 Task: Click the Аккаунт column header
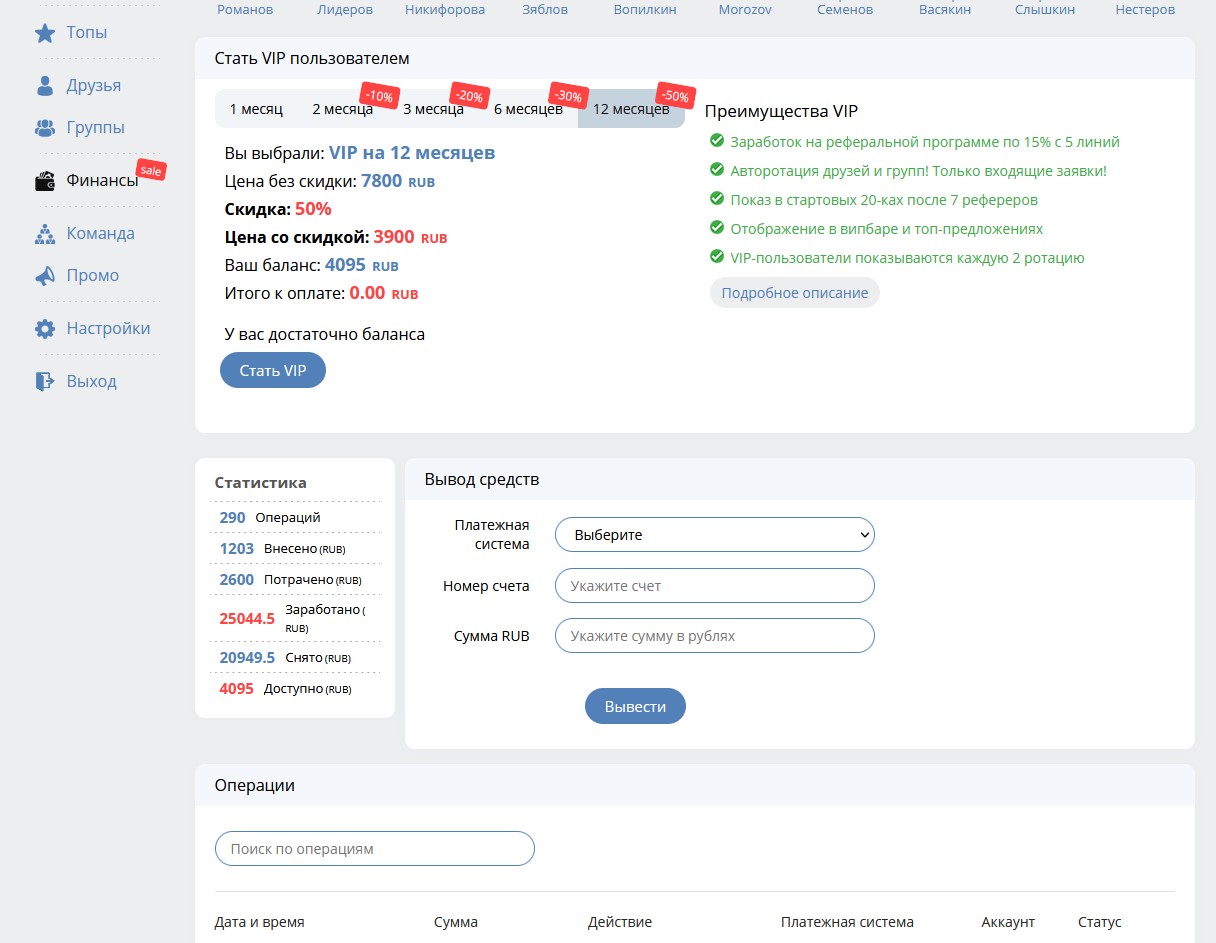coord(1008,922)
